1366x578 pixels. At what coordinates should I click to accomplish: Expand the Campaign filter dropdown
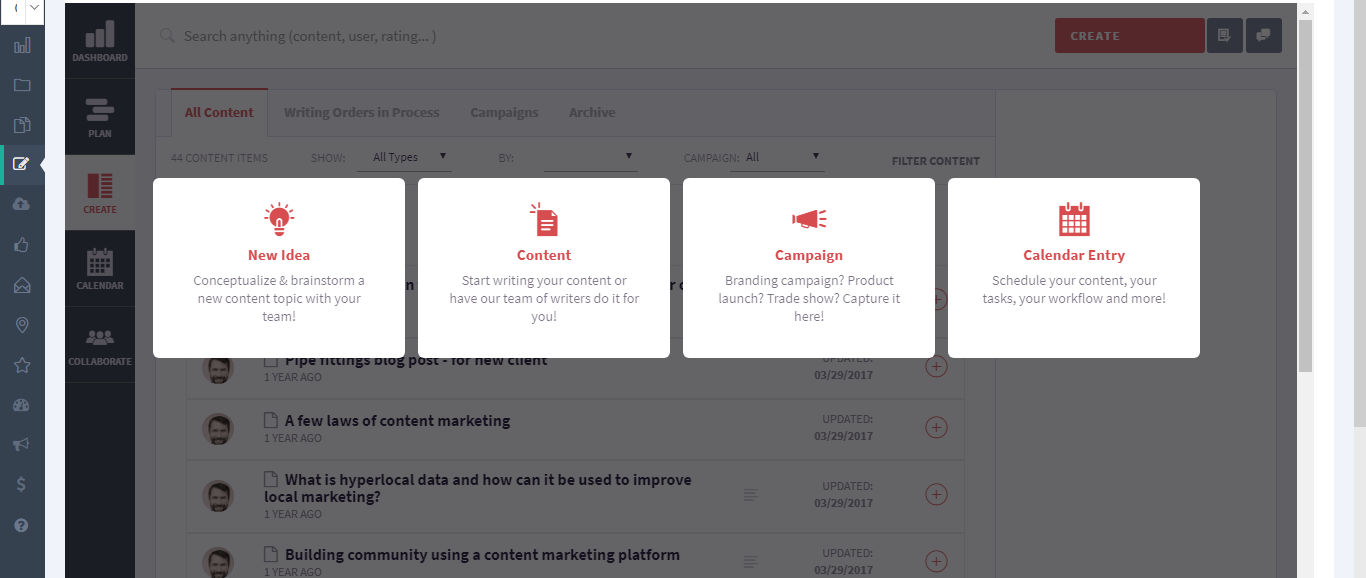(777, 157)
